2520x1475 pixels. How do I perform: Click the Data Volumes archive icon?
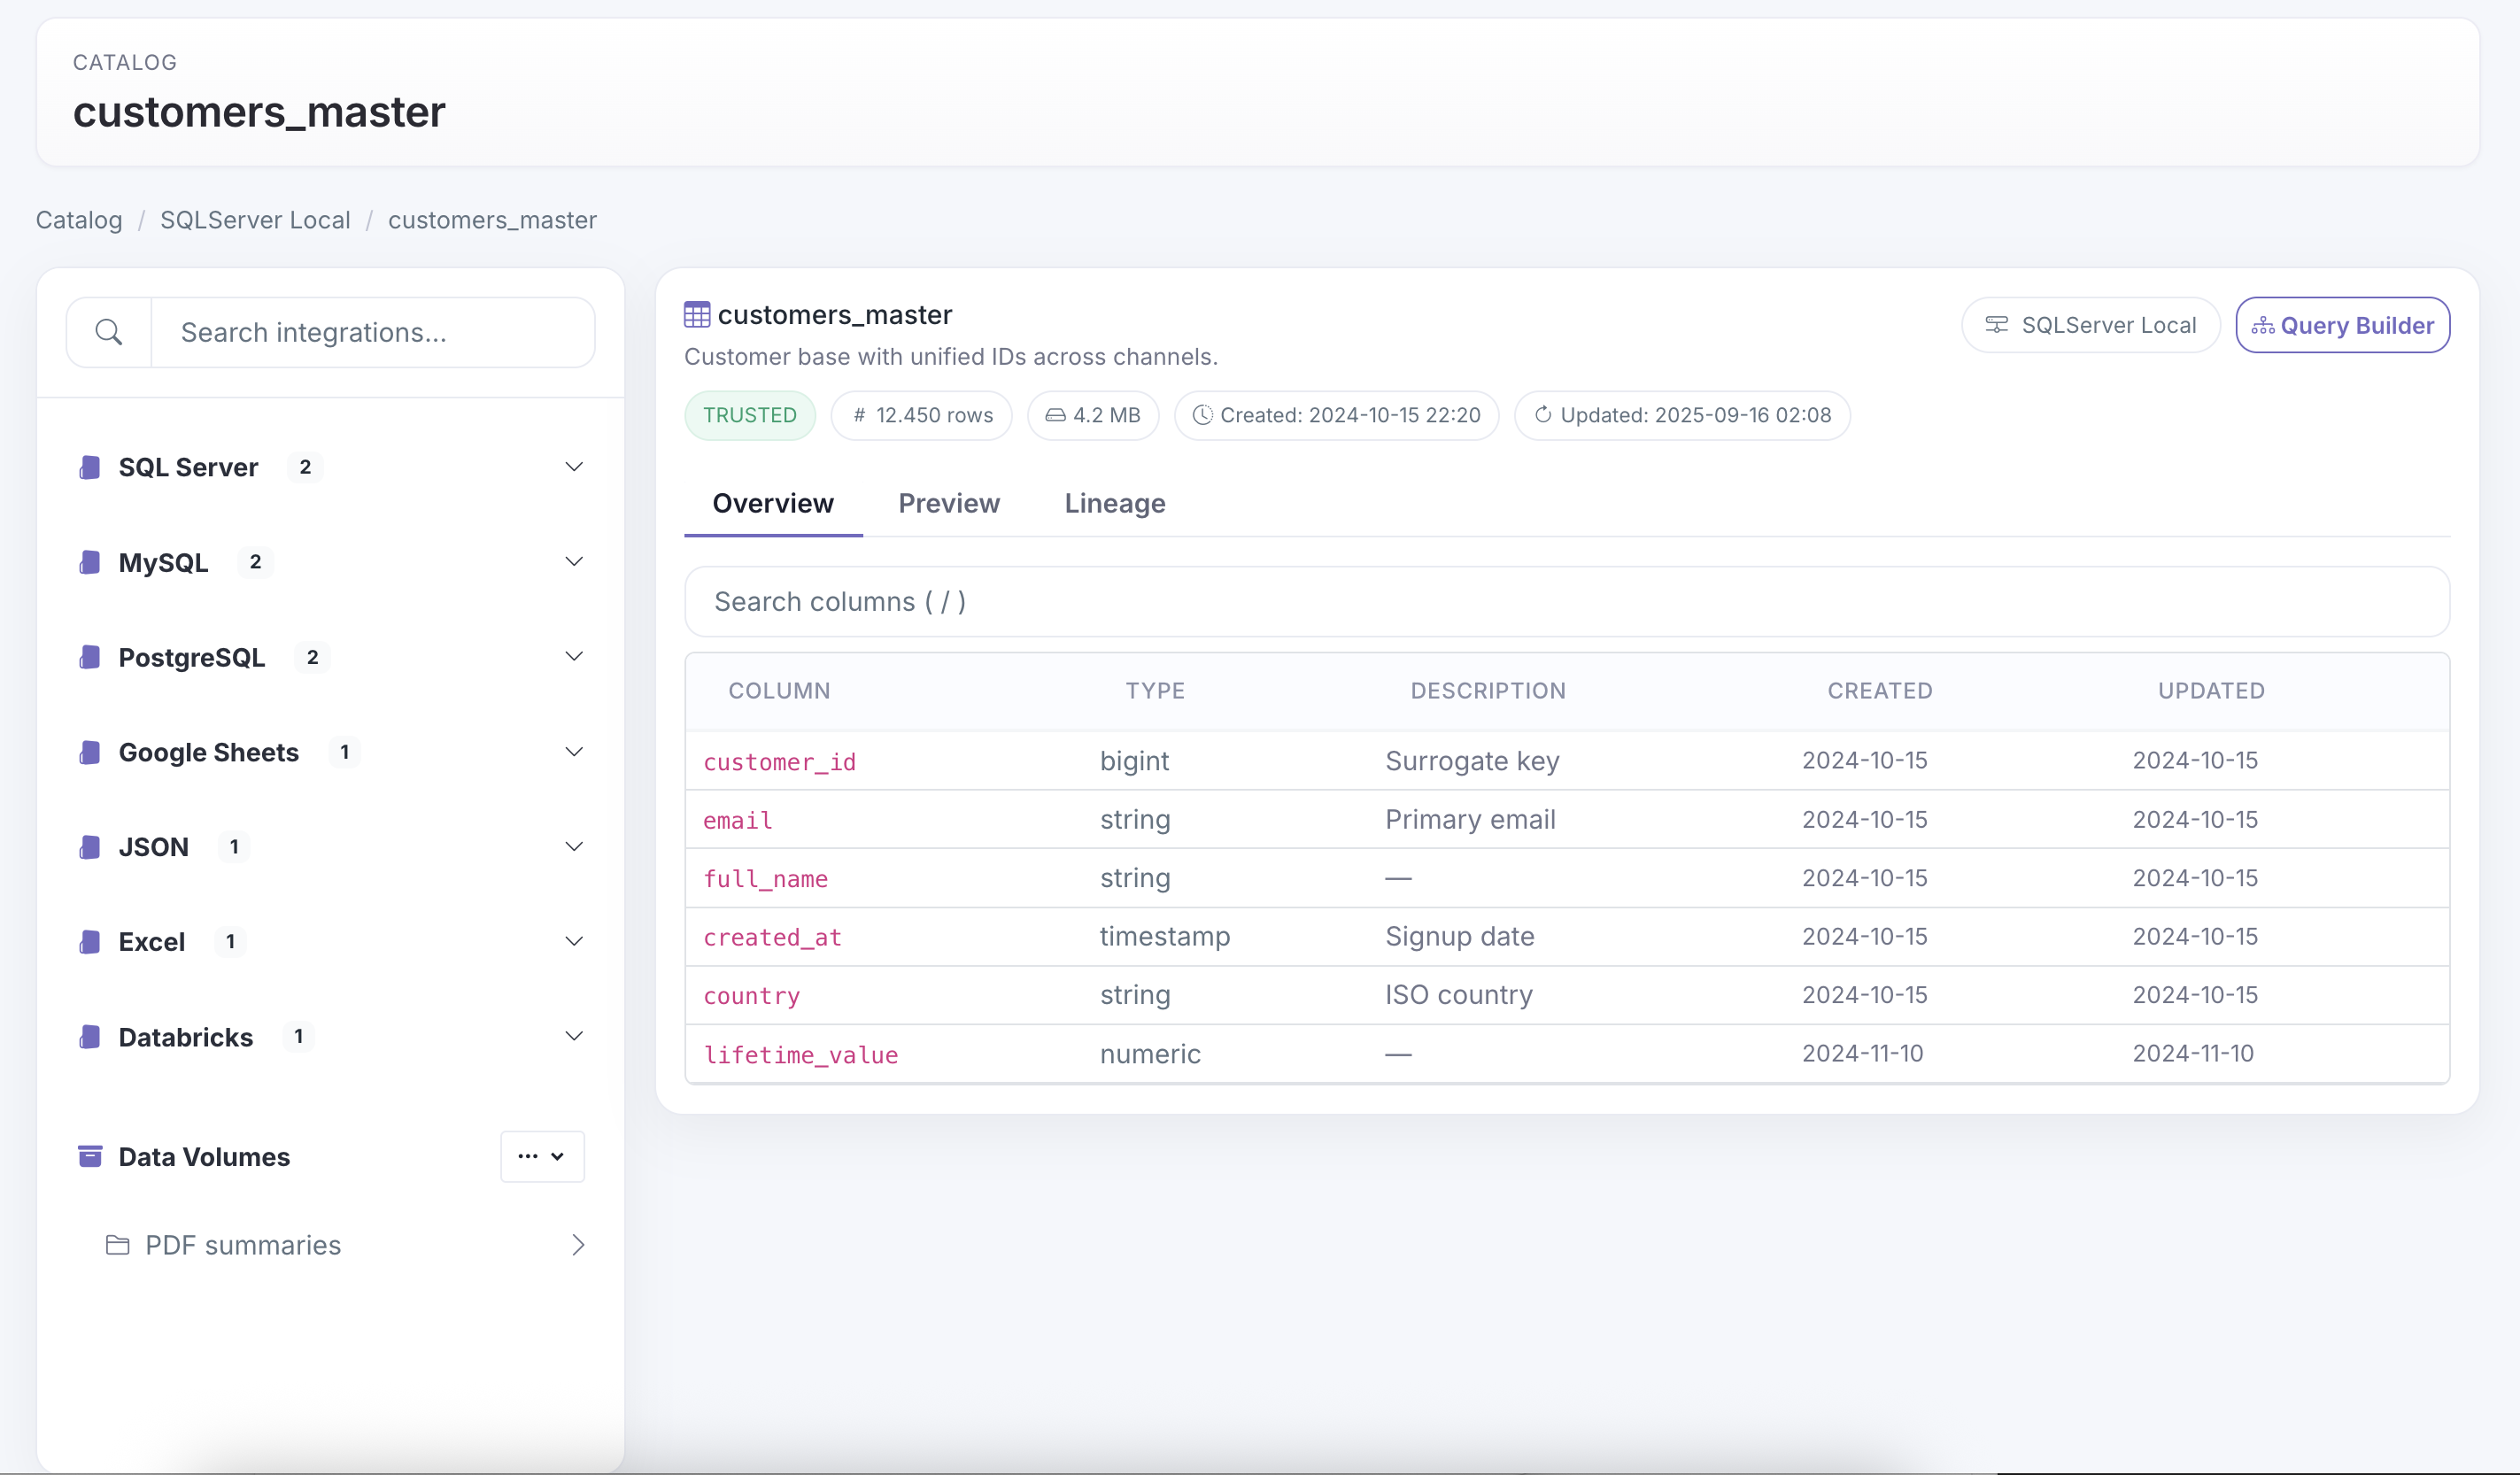click(x=90, y=1156)
